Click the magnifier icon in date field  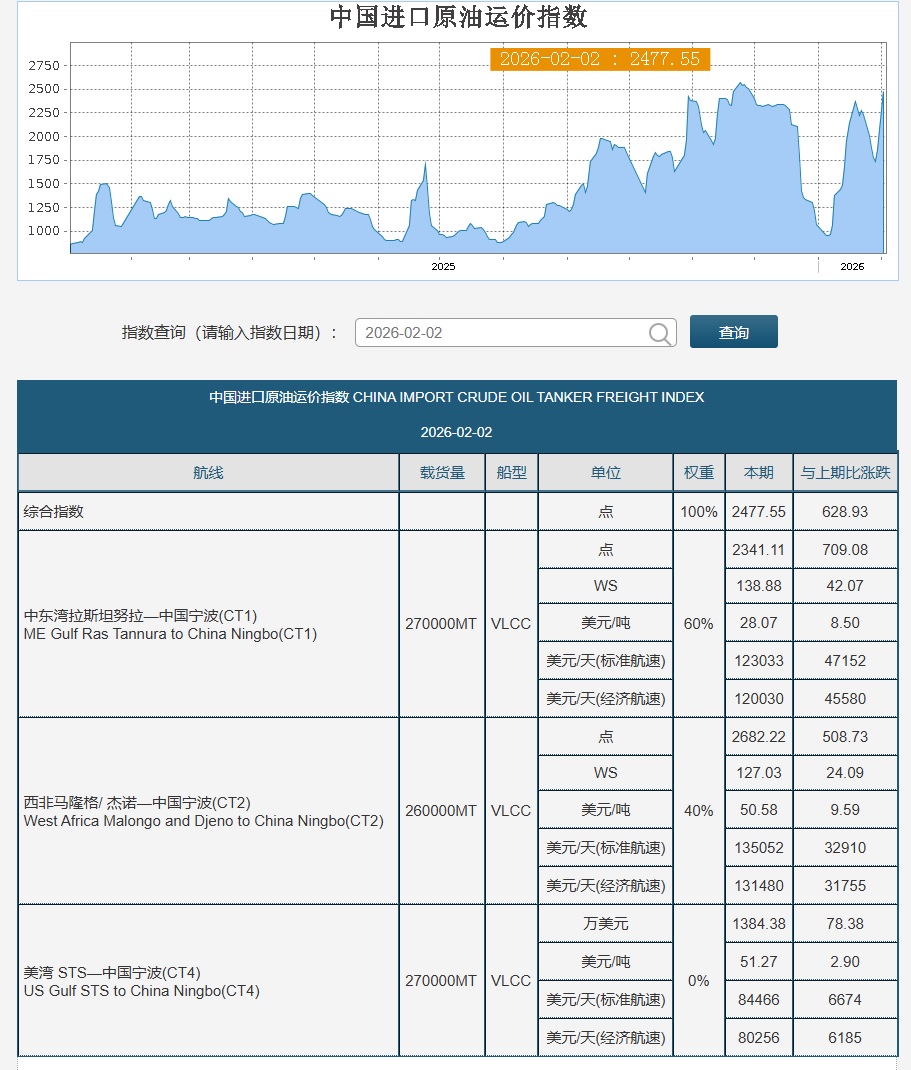click(x=659, y=334)
